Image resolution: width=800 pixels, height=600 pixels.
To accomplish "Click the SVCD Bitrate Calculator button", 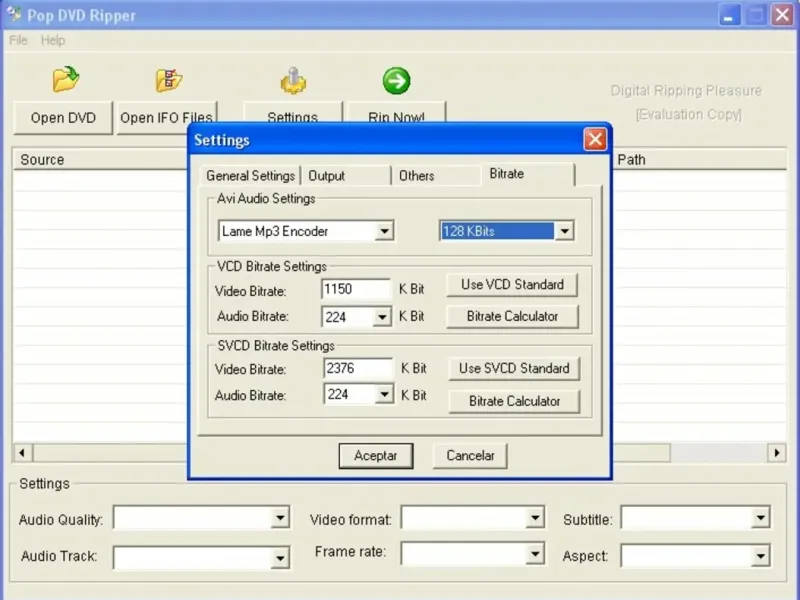I will 514,401.
